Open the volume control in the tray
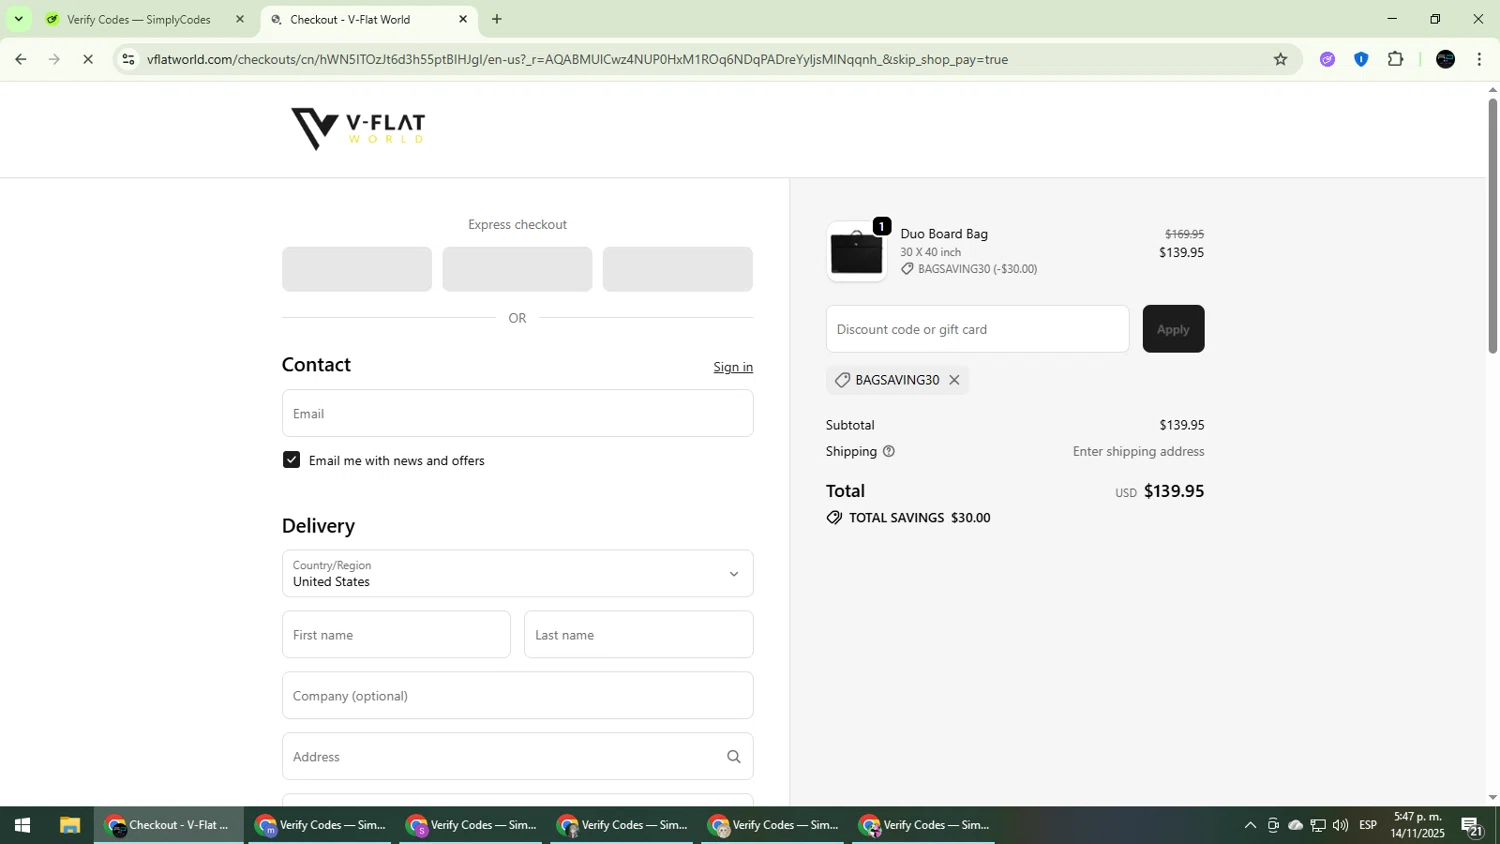Image resolution: width=1500 pixels, height=844 pixels. tap(1340, 825)
